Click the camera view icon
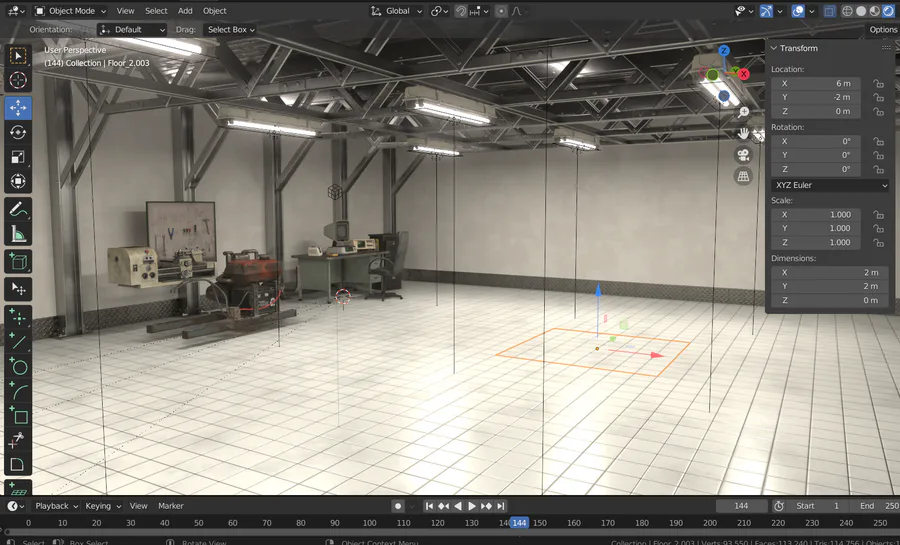Viewport: 900px width, 545px height. pyautogui.click(x=743, y=155)
